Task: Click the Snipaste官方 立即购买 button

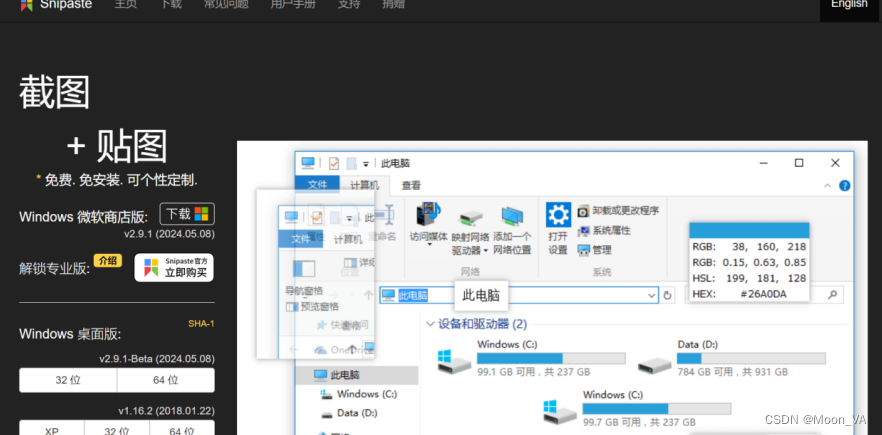Action: (174, 268)
